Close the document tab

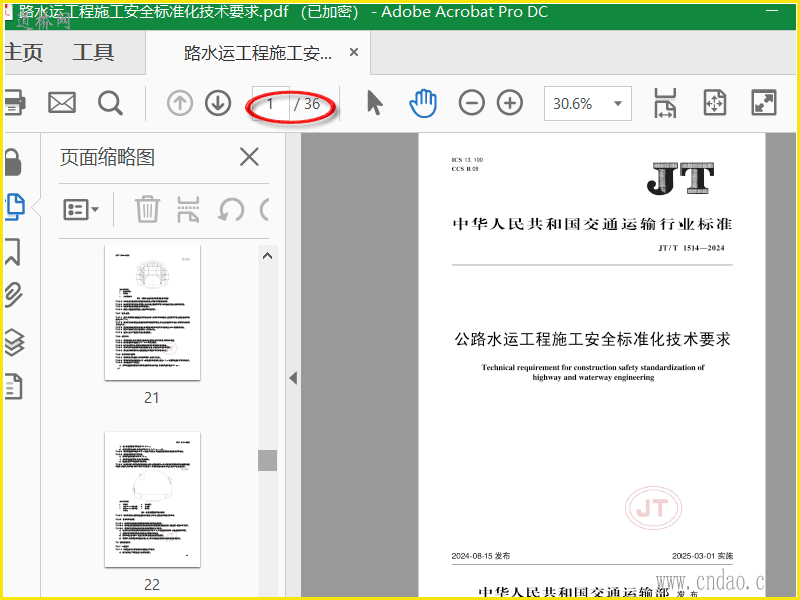coord(354,52)
